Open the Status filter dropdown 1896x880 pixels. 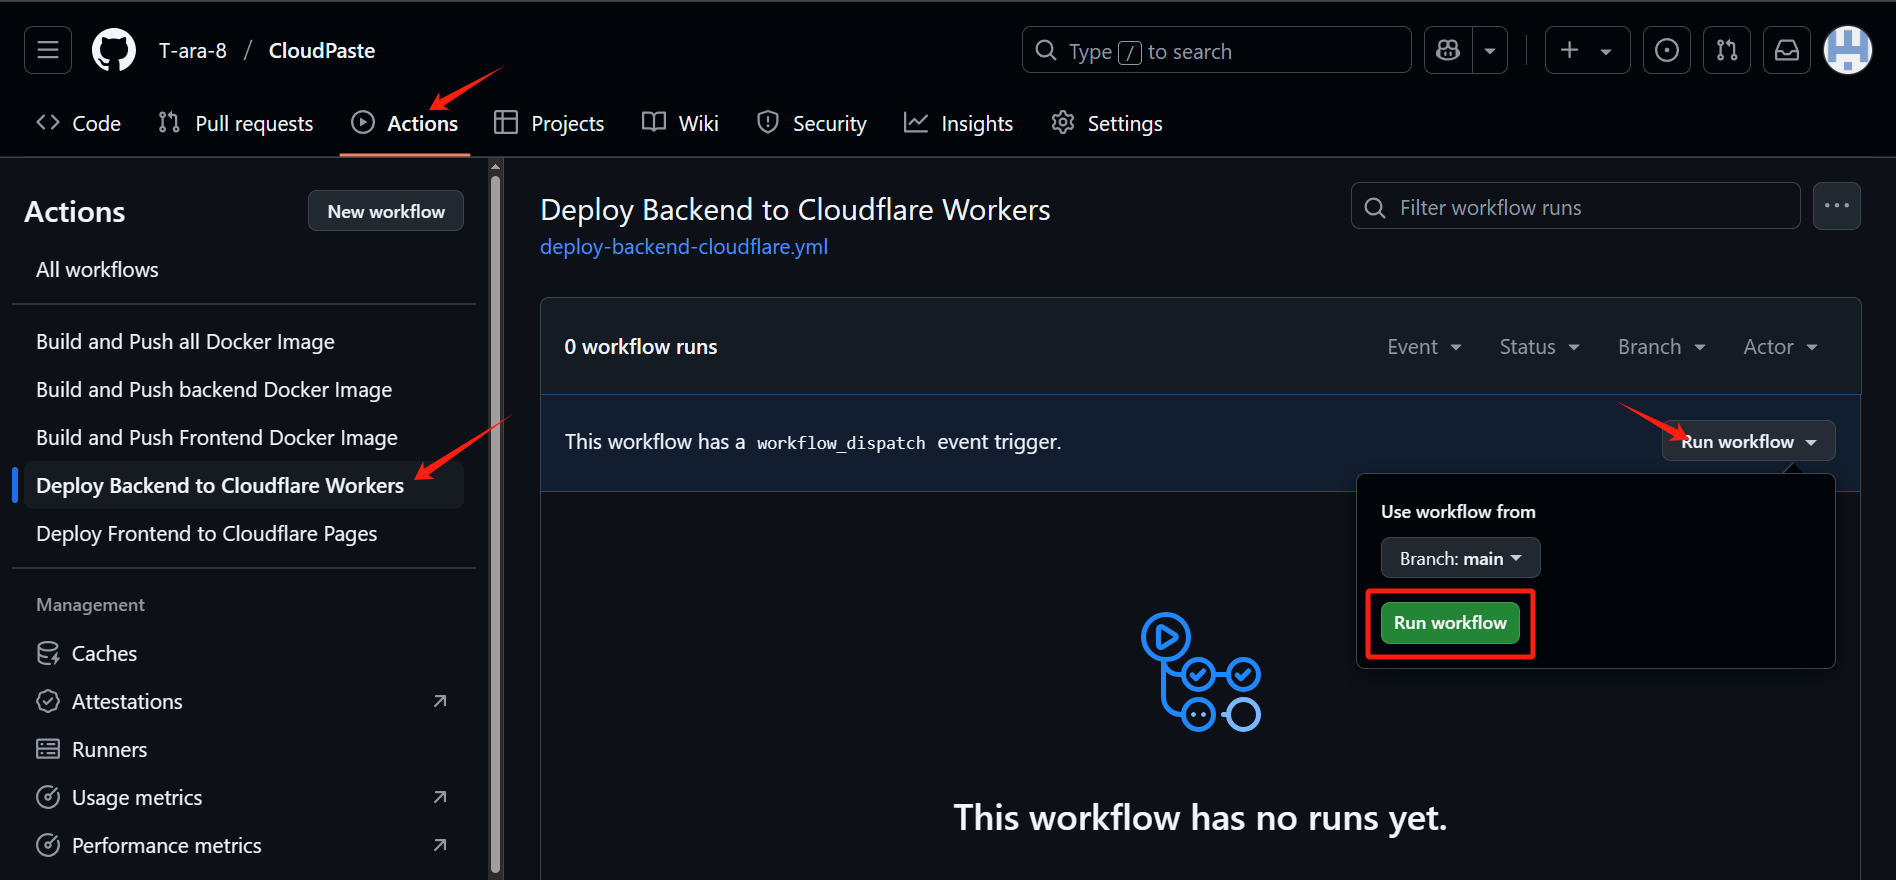pos(1539,347)
